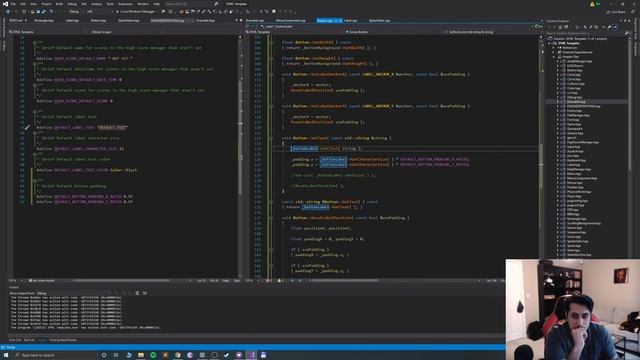Select Drawable.hpp in Solution Explorer
This screenshot has width=640, height=360.
coord(576,102)
